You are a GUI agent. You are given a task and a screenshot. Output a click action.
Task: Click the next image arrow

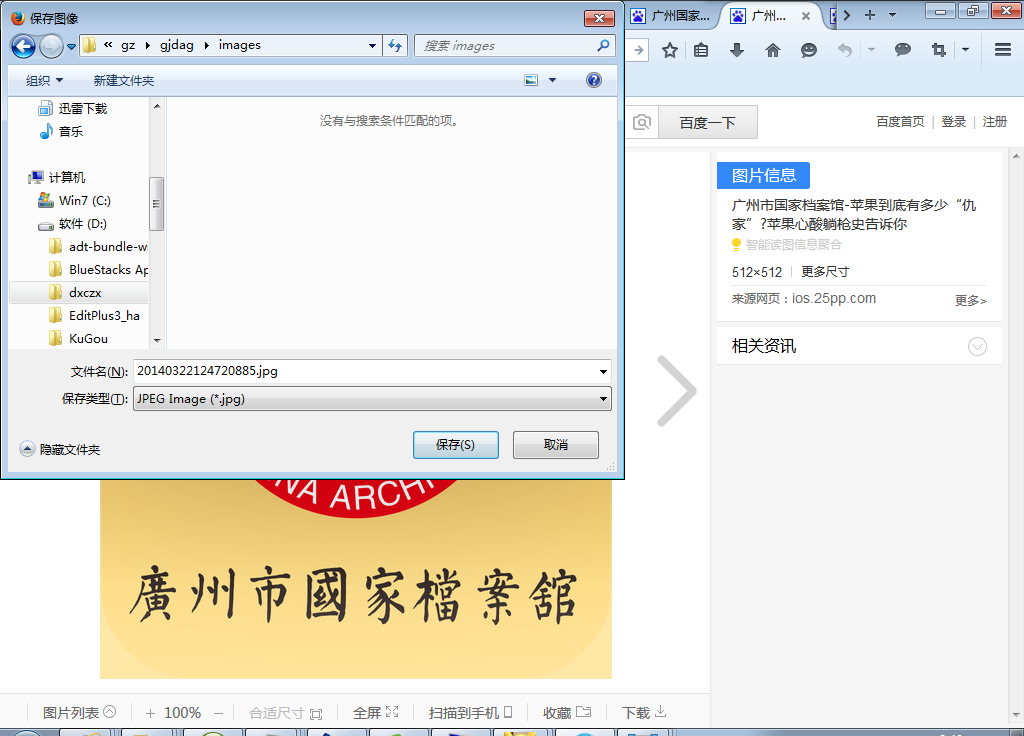(x=676, y=390)
